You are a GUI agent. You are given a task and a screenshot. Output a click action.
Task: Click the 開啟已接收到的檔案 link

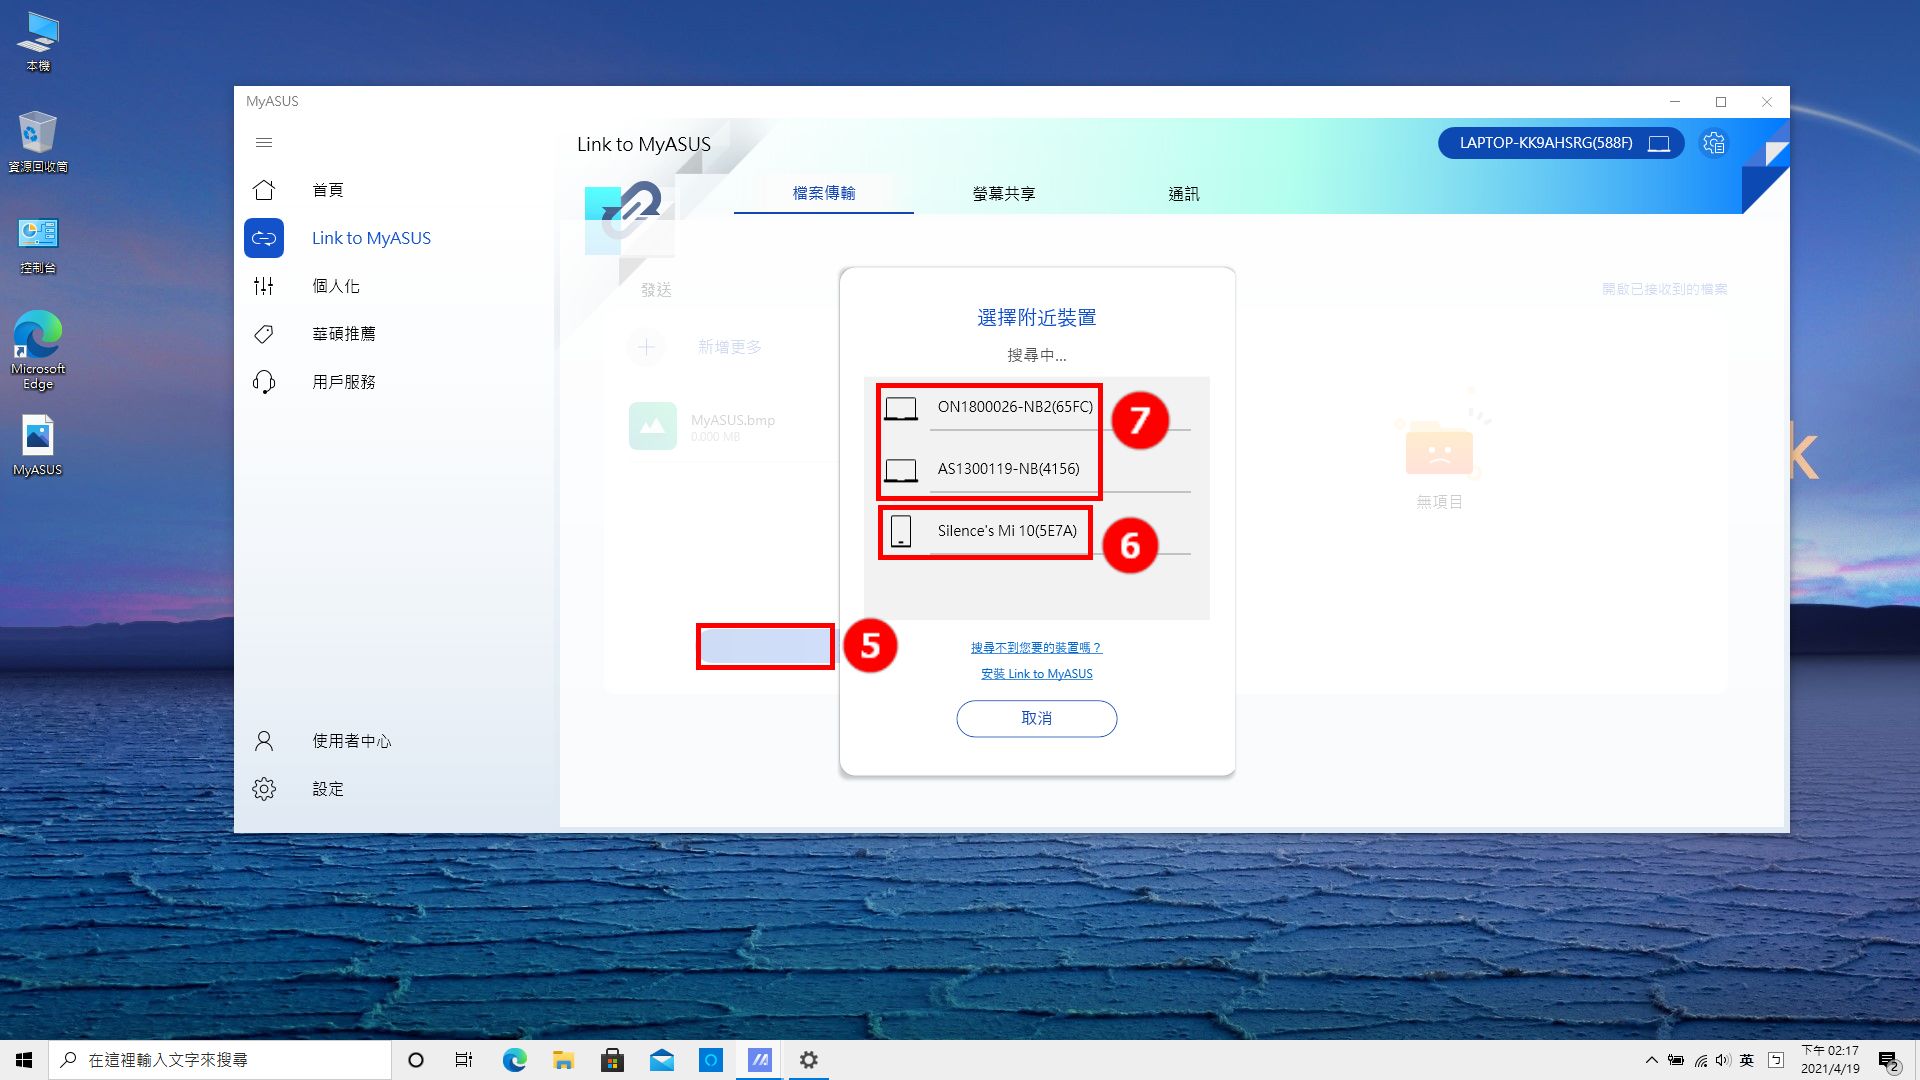click(1664, 289)
